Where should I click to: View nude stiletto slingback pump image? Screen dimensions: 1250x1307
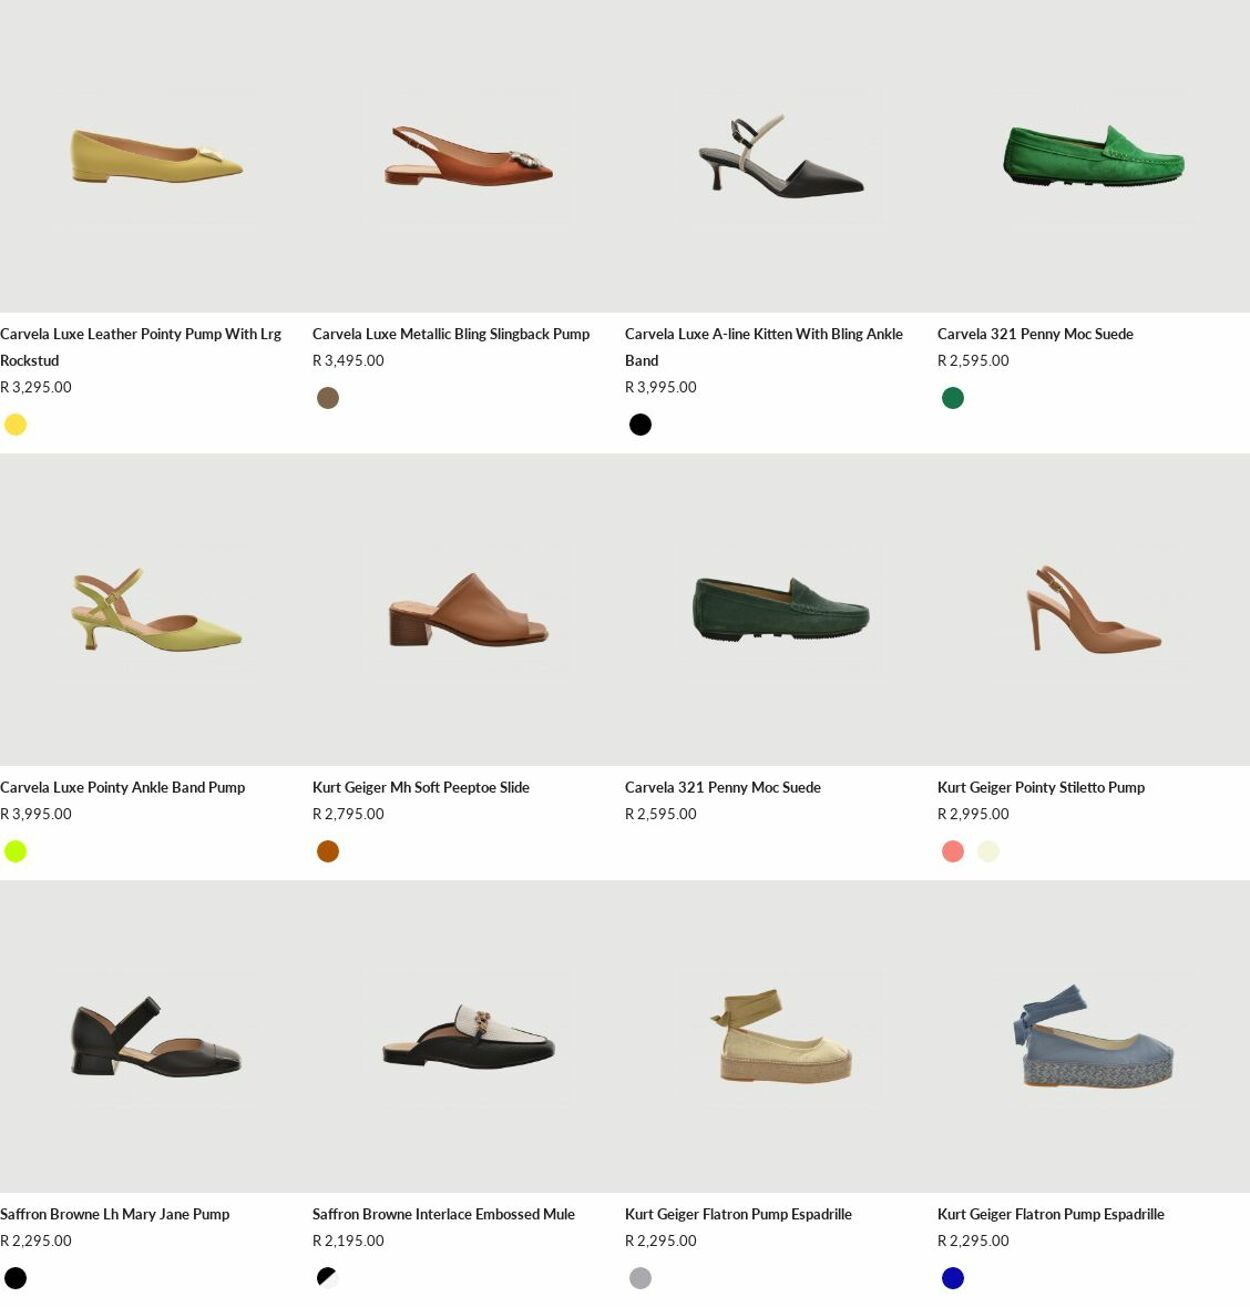point(1093,610)
